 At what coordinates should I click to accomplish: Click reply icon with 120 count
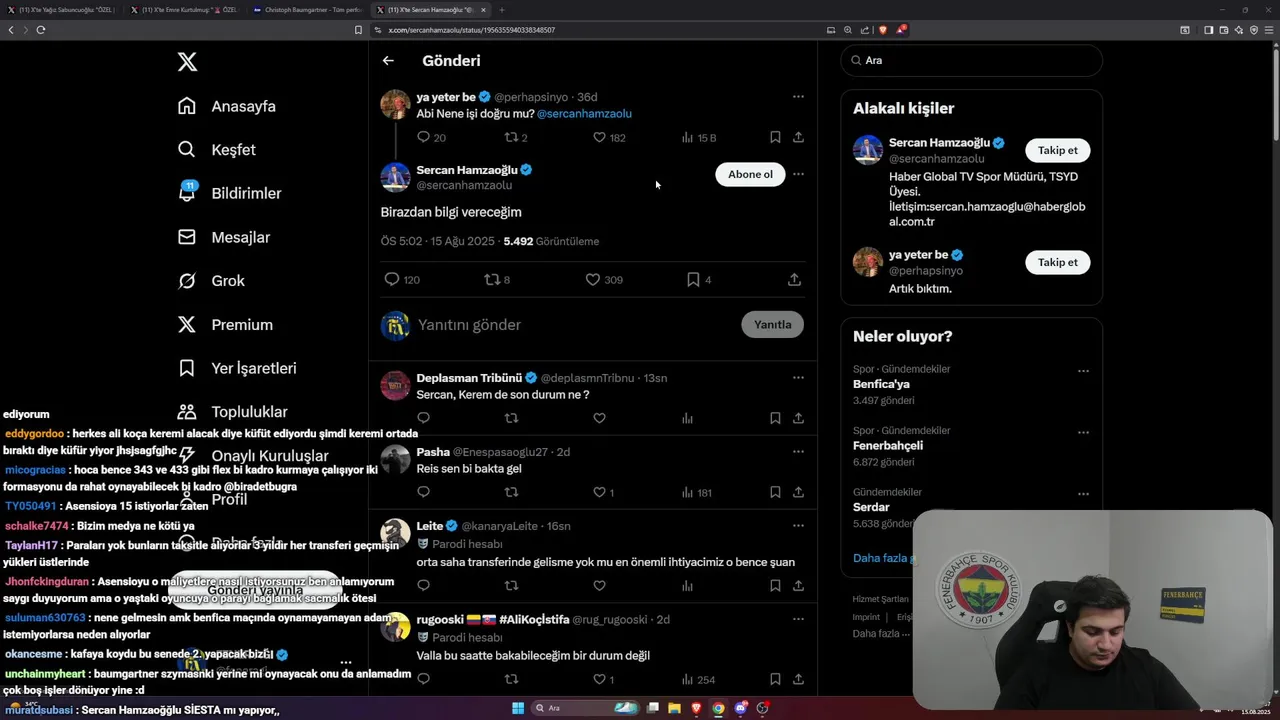(392, 280)
